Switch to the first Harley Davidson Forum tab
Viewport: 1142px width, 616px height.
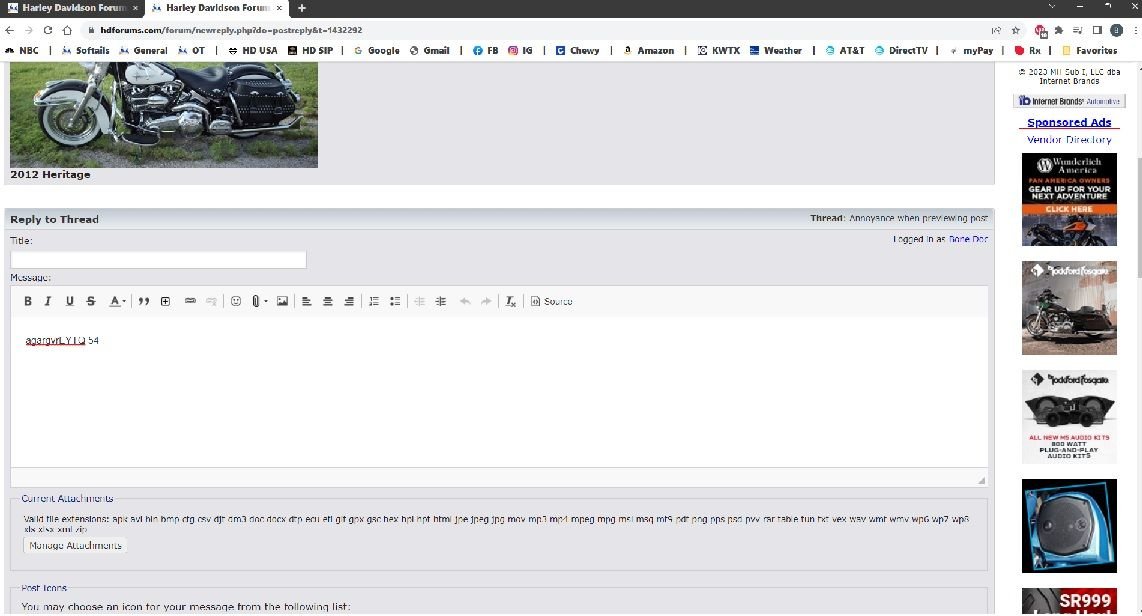click(x=71, y=8)
